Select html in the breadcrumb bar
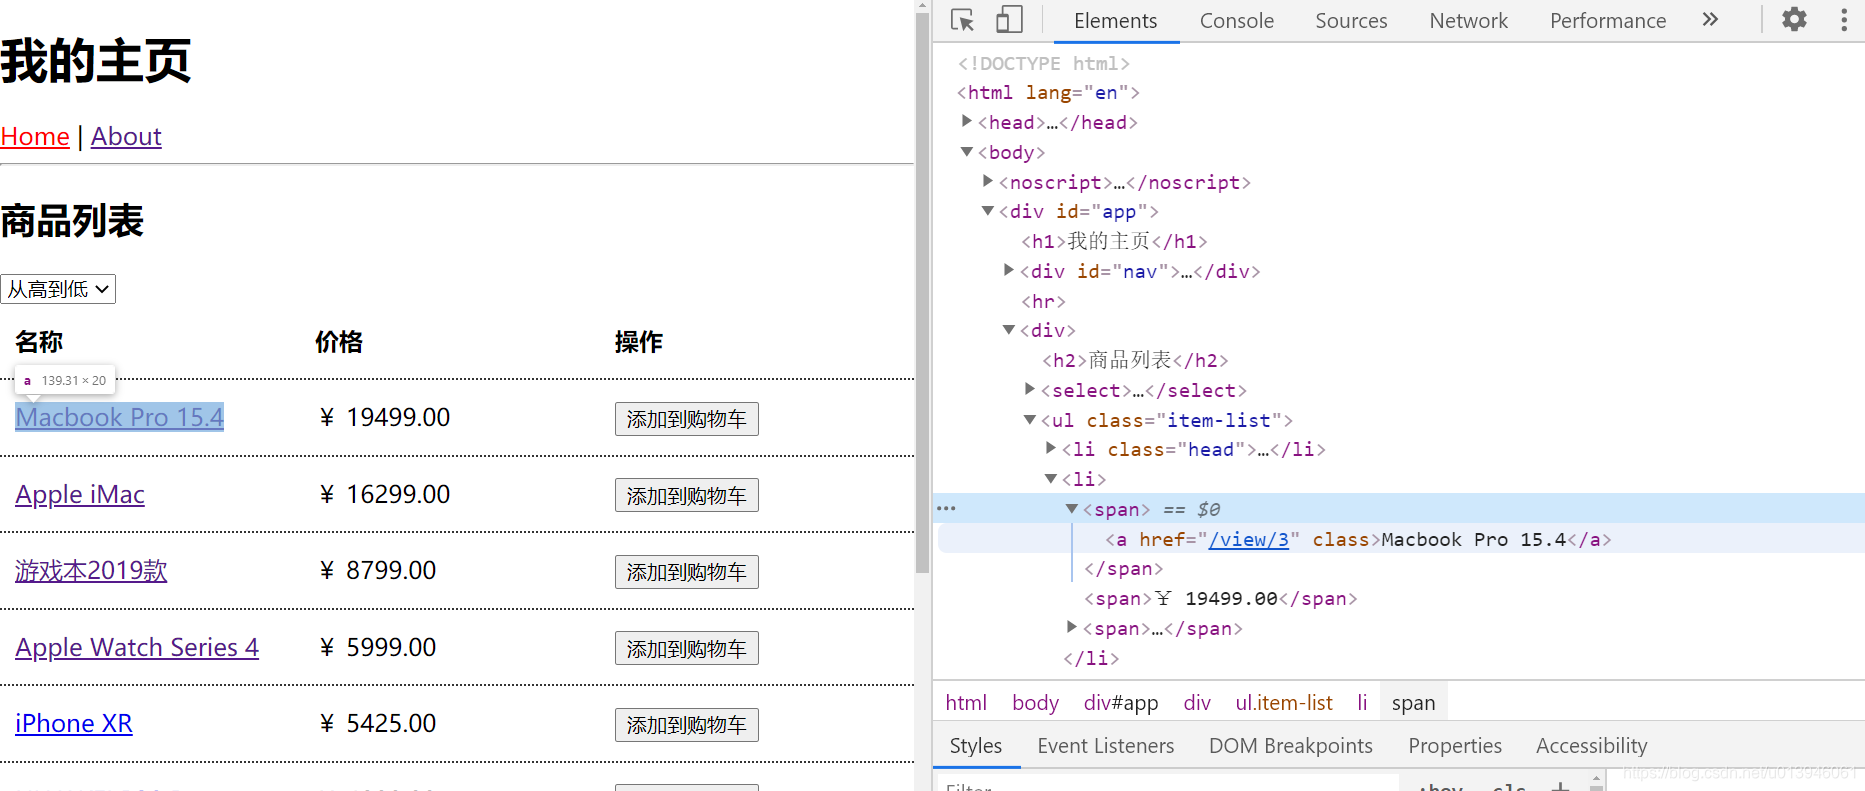 [x=966, y=703]
